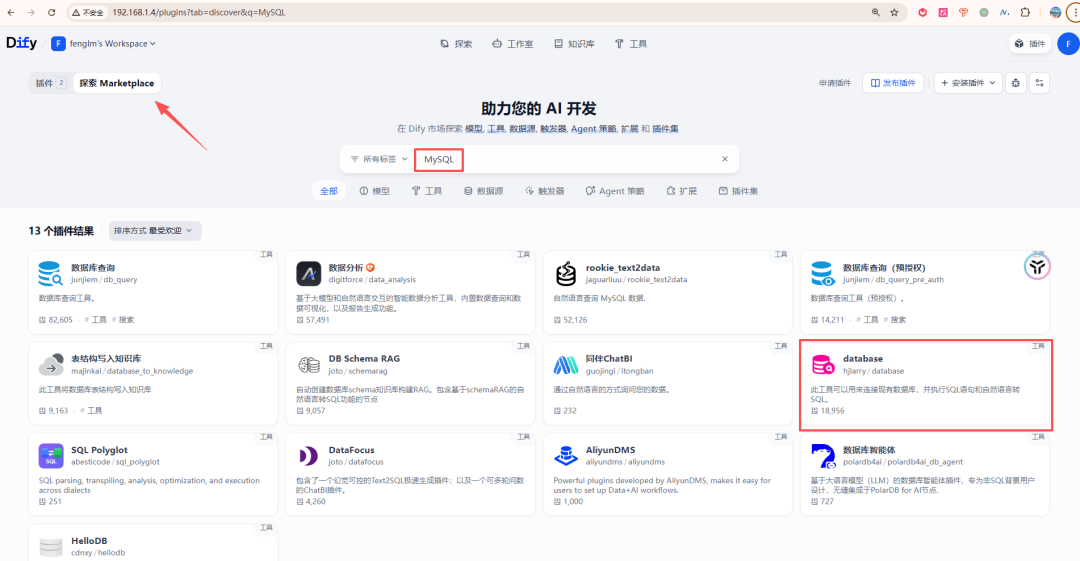1080x561 pixels.
Task: Click the 57,491 install count
Action: [x=318, y=320]
